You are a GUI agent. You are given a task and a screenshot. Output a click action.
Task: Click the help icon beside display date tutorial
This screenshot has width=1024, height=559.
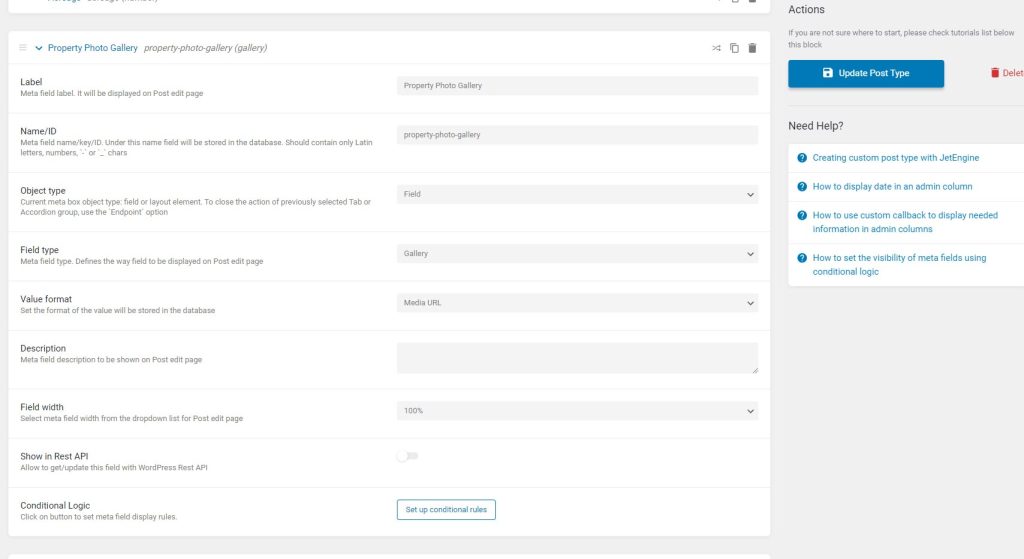(802, 186)
